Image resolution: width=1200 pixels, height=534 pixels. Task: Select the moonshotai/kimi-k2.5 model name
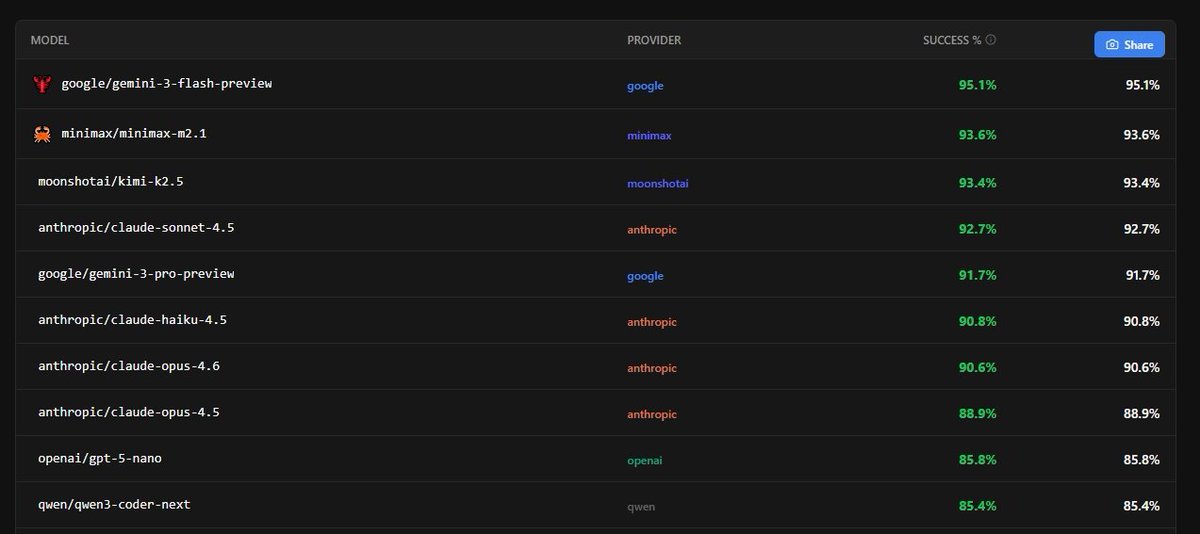point(110,182)
